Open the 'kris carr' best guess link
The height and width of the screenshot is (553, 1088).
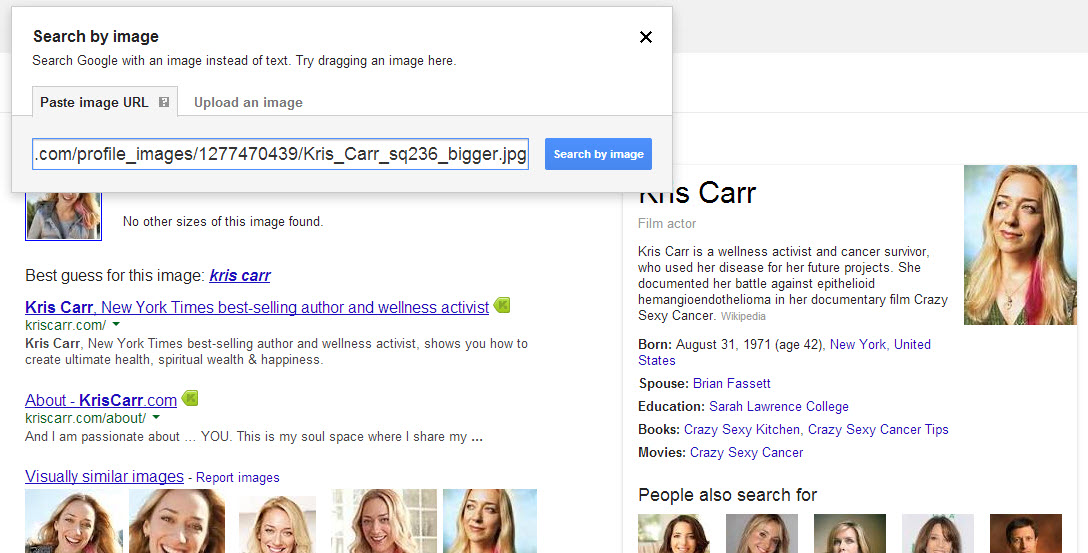click(240, 275)
